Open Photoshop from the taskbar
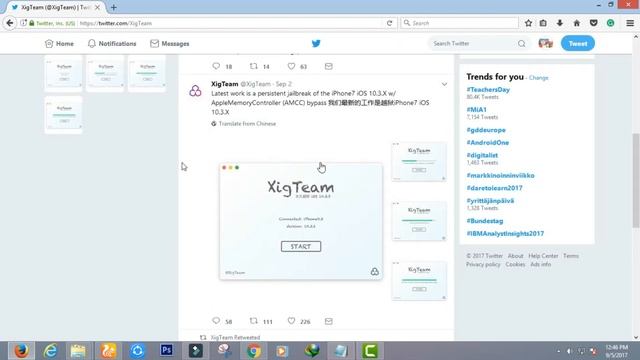640x360 pixels. click(x=166, y=350)
